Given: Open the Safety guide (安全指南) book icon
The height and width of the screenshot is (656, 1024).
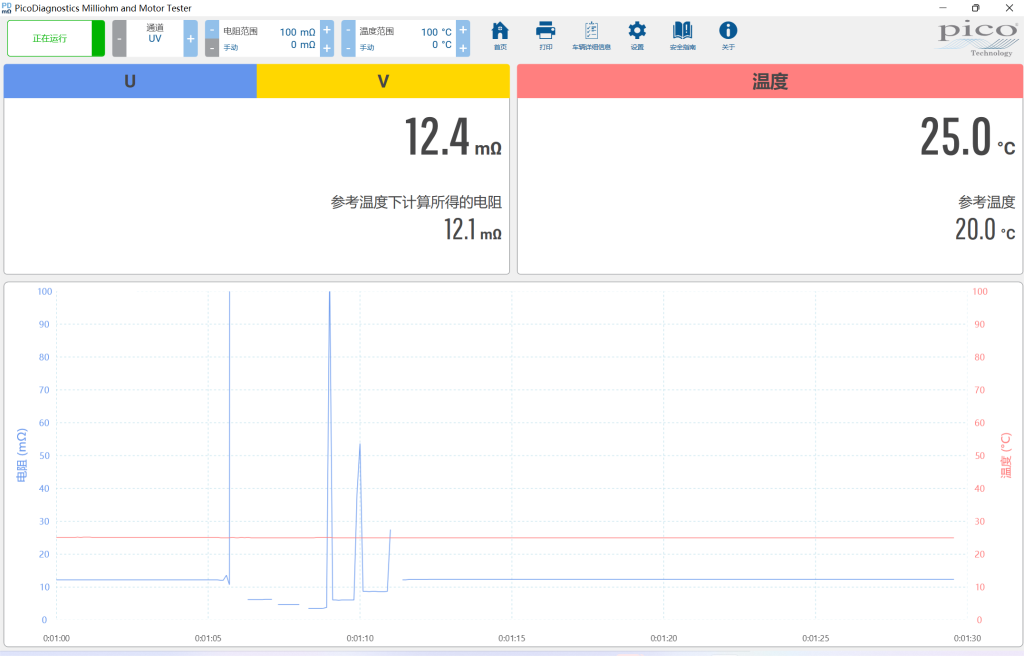Looking at the screenshot, I should click(682, 36).
